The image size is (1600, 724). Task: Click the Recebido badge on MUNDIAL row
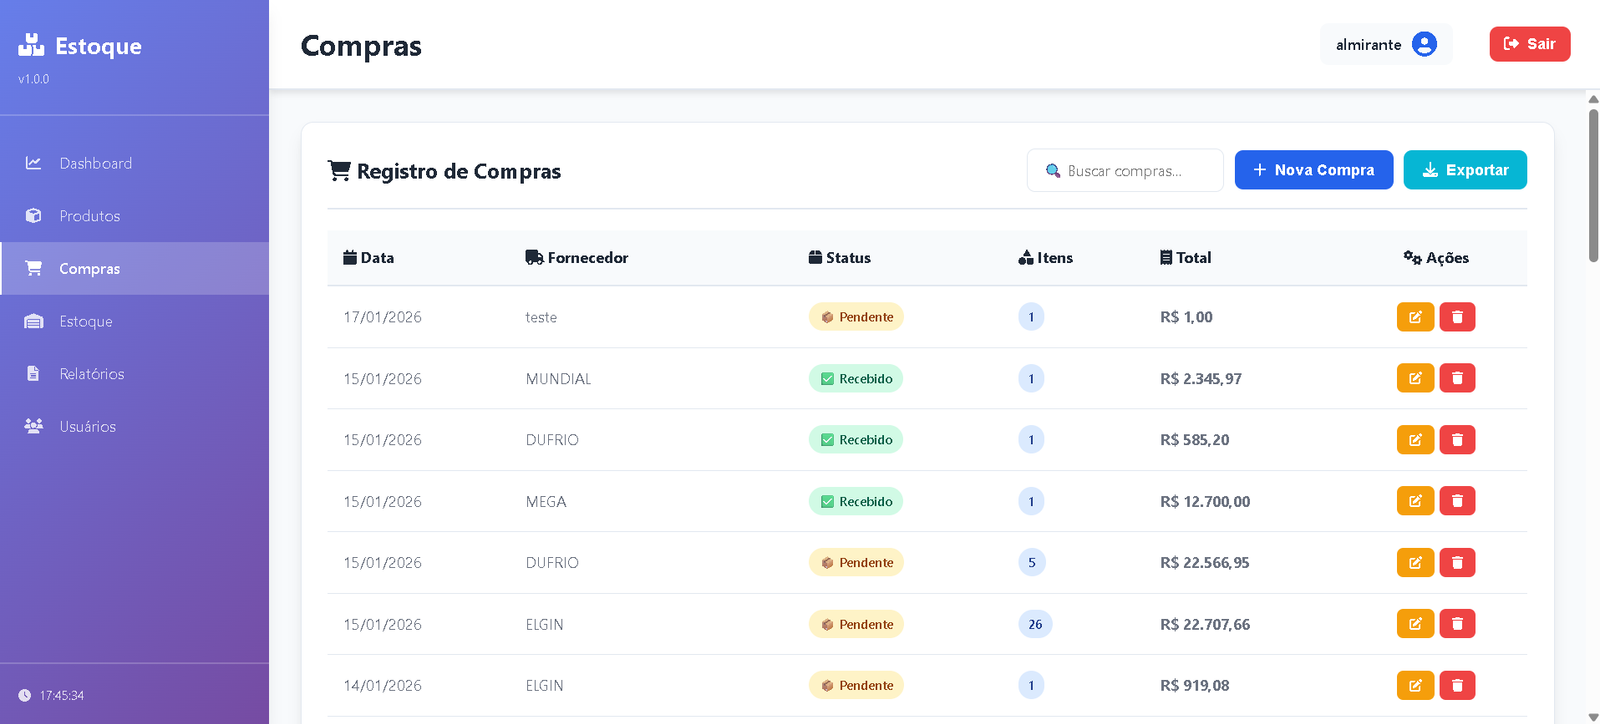(856, 379)
